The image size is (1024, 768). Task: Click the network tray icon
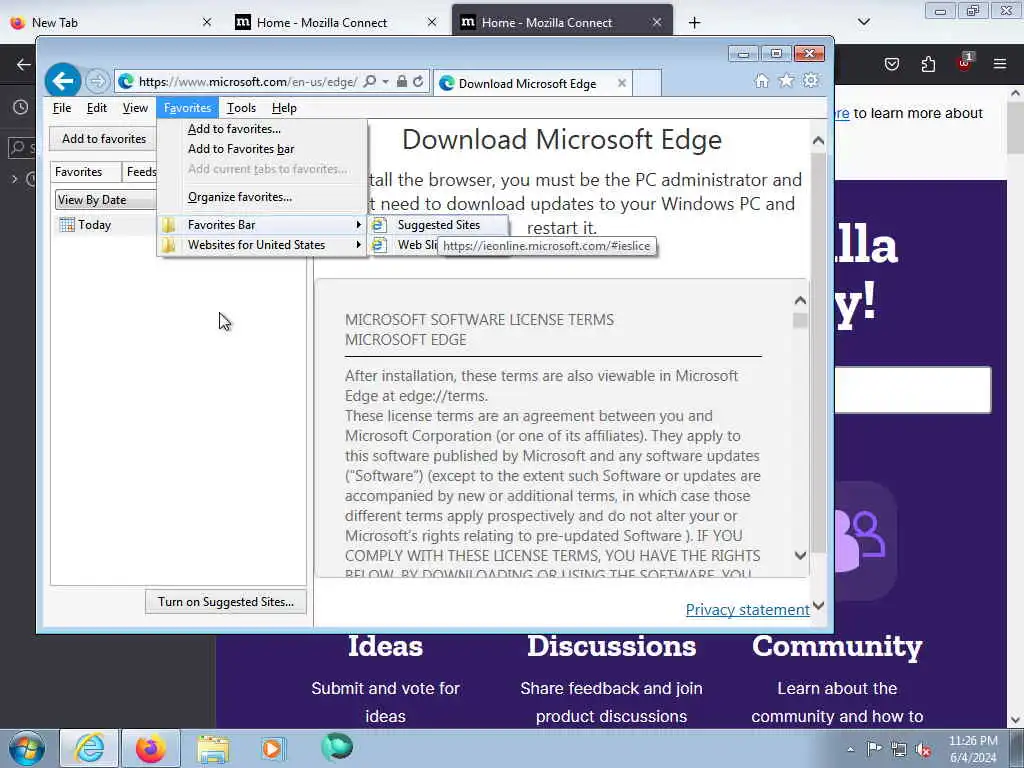(899, 749)
